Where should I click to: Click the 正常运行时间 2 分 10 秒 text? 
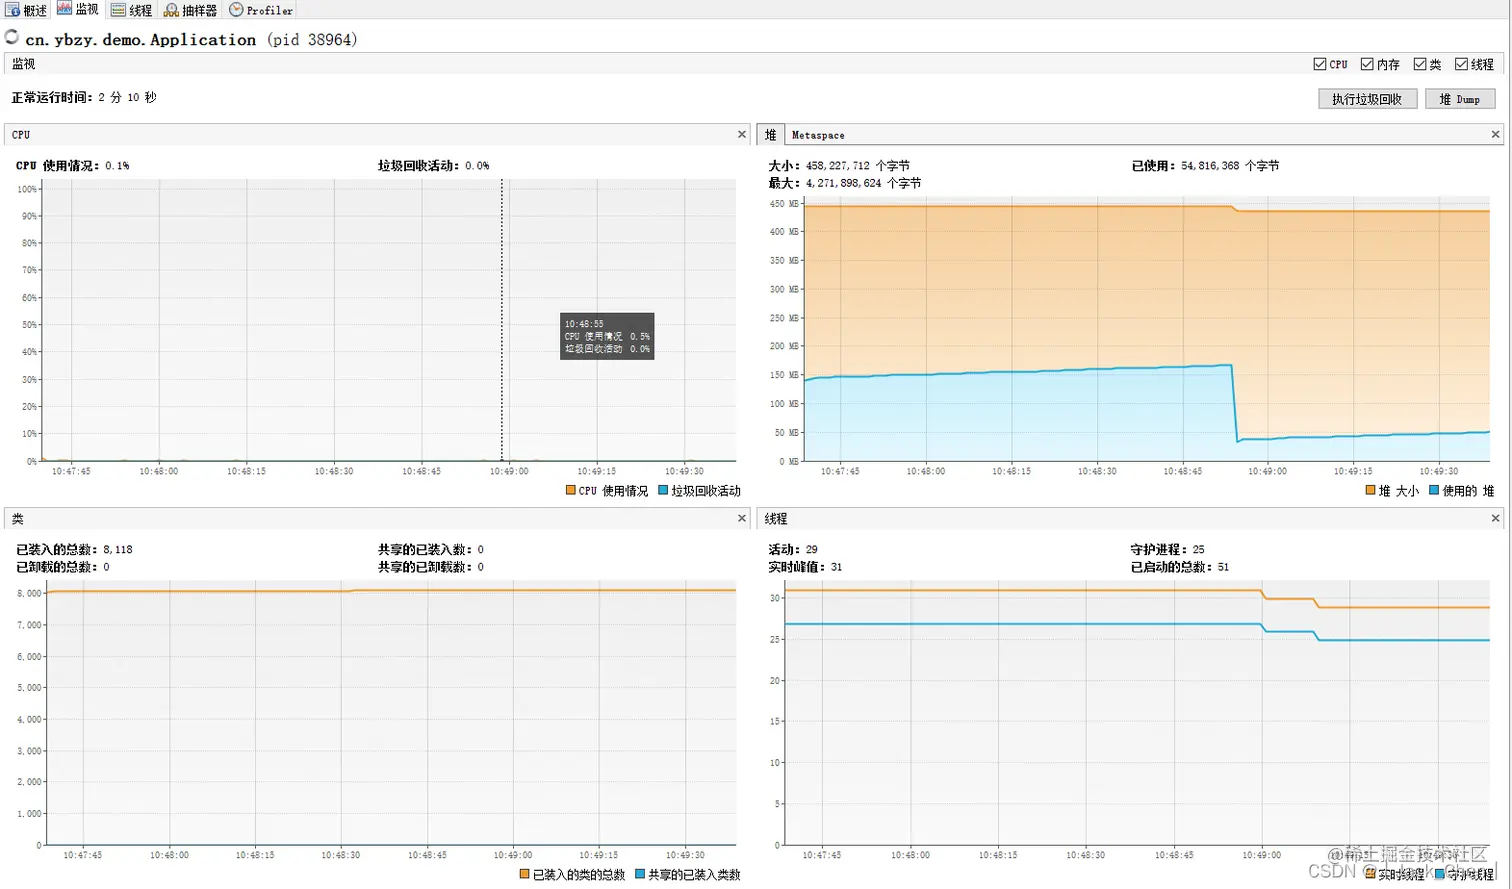[x=84, y=97]
